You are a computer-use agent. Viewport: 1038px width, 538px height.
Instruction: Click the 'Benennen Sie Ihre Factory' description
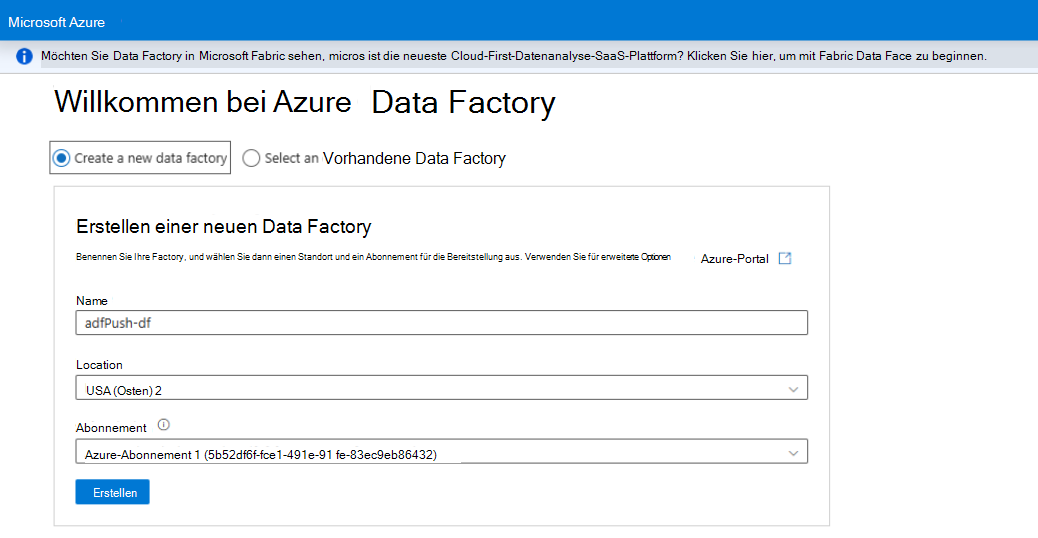coord(373,257)
